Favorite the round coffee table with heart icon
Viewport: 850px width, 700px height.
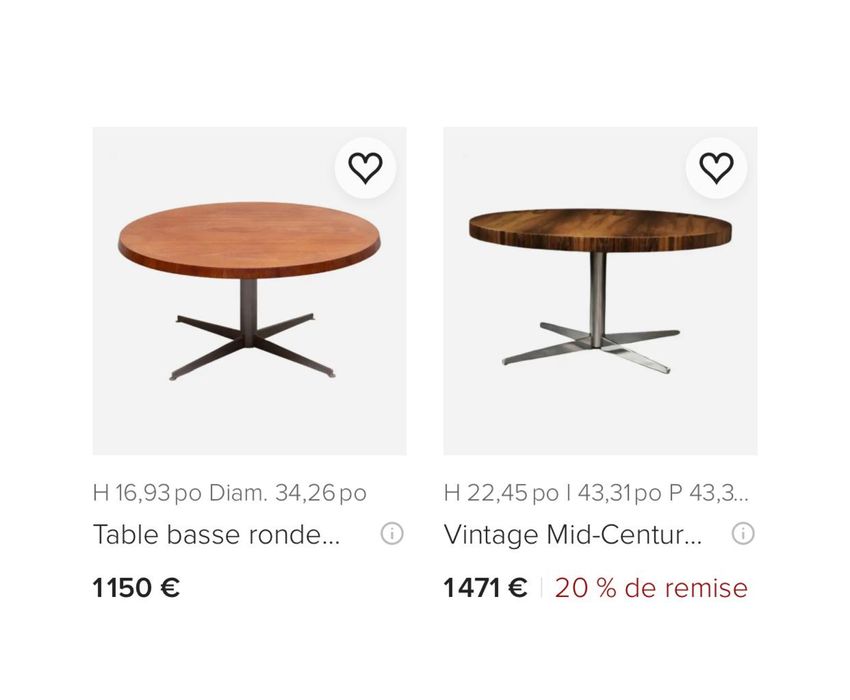pyautogui.click(x=365, y=167)
